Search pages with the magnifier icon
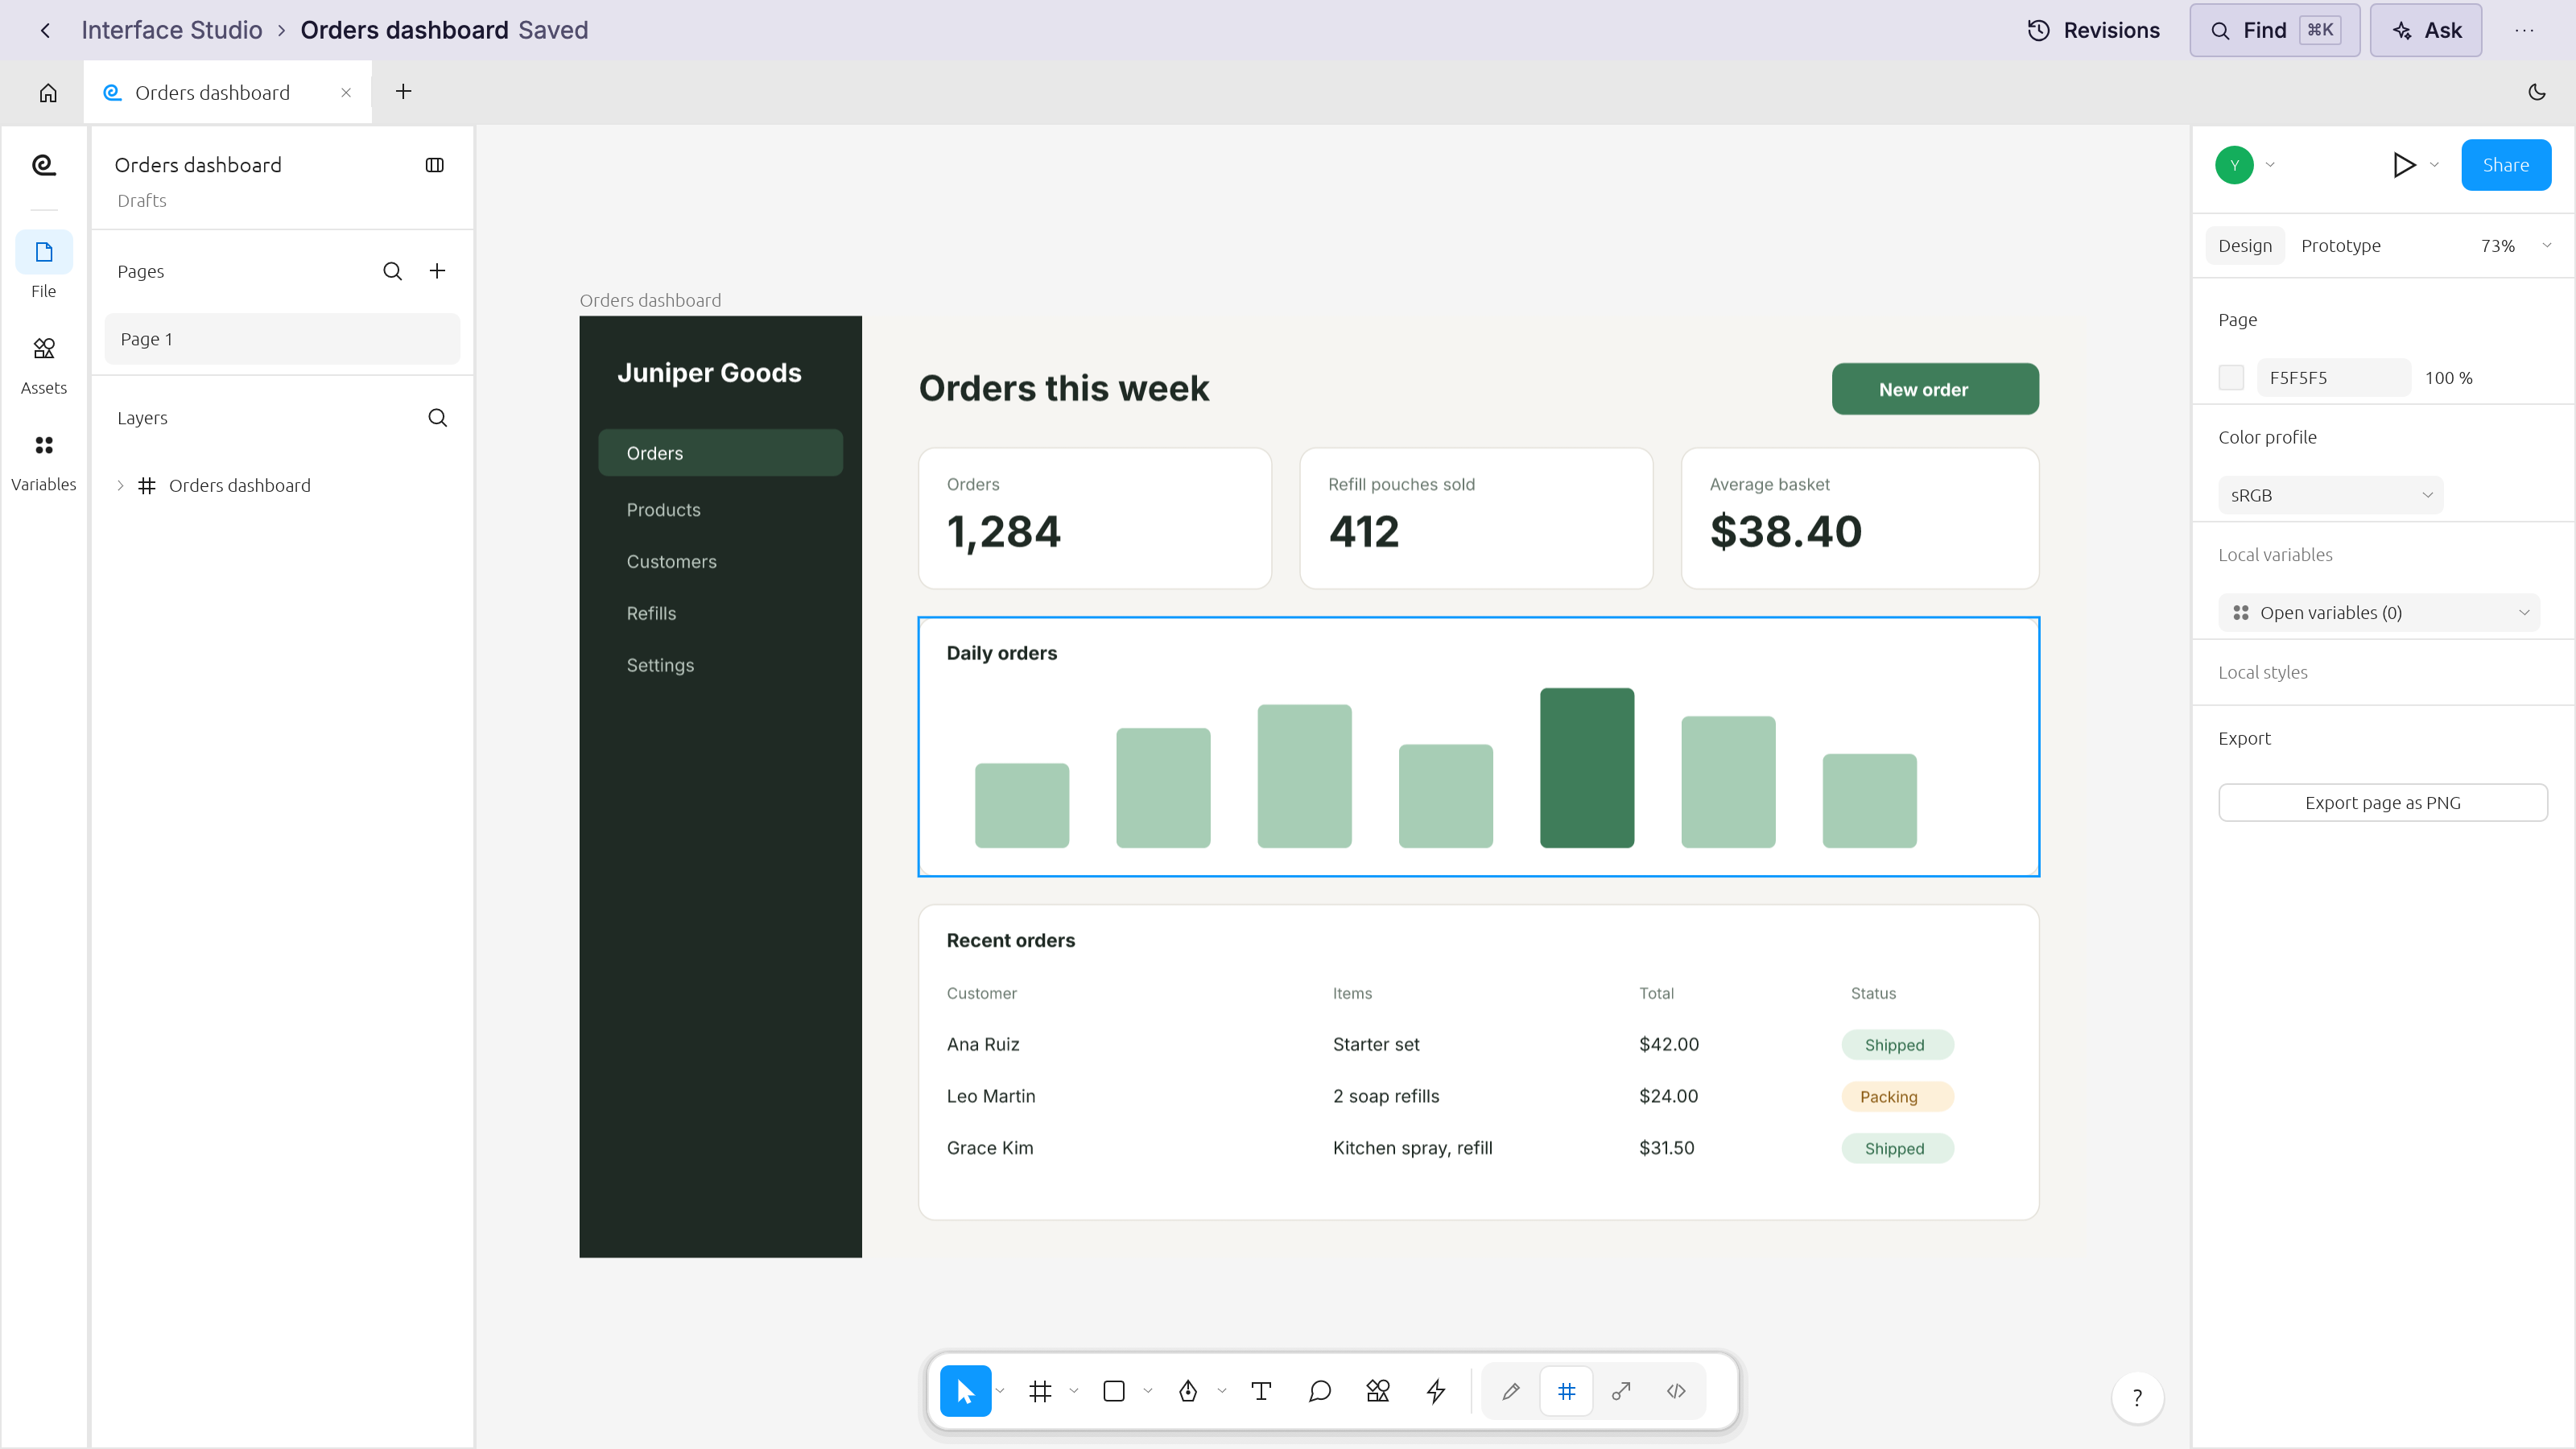This screenshot has width=2576, height=1449. (x=393, y=271)
